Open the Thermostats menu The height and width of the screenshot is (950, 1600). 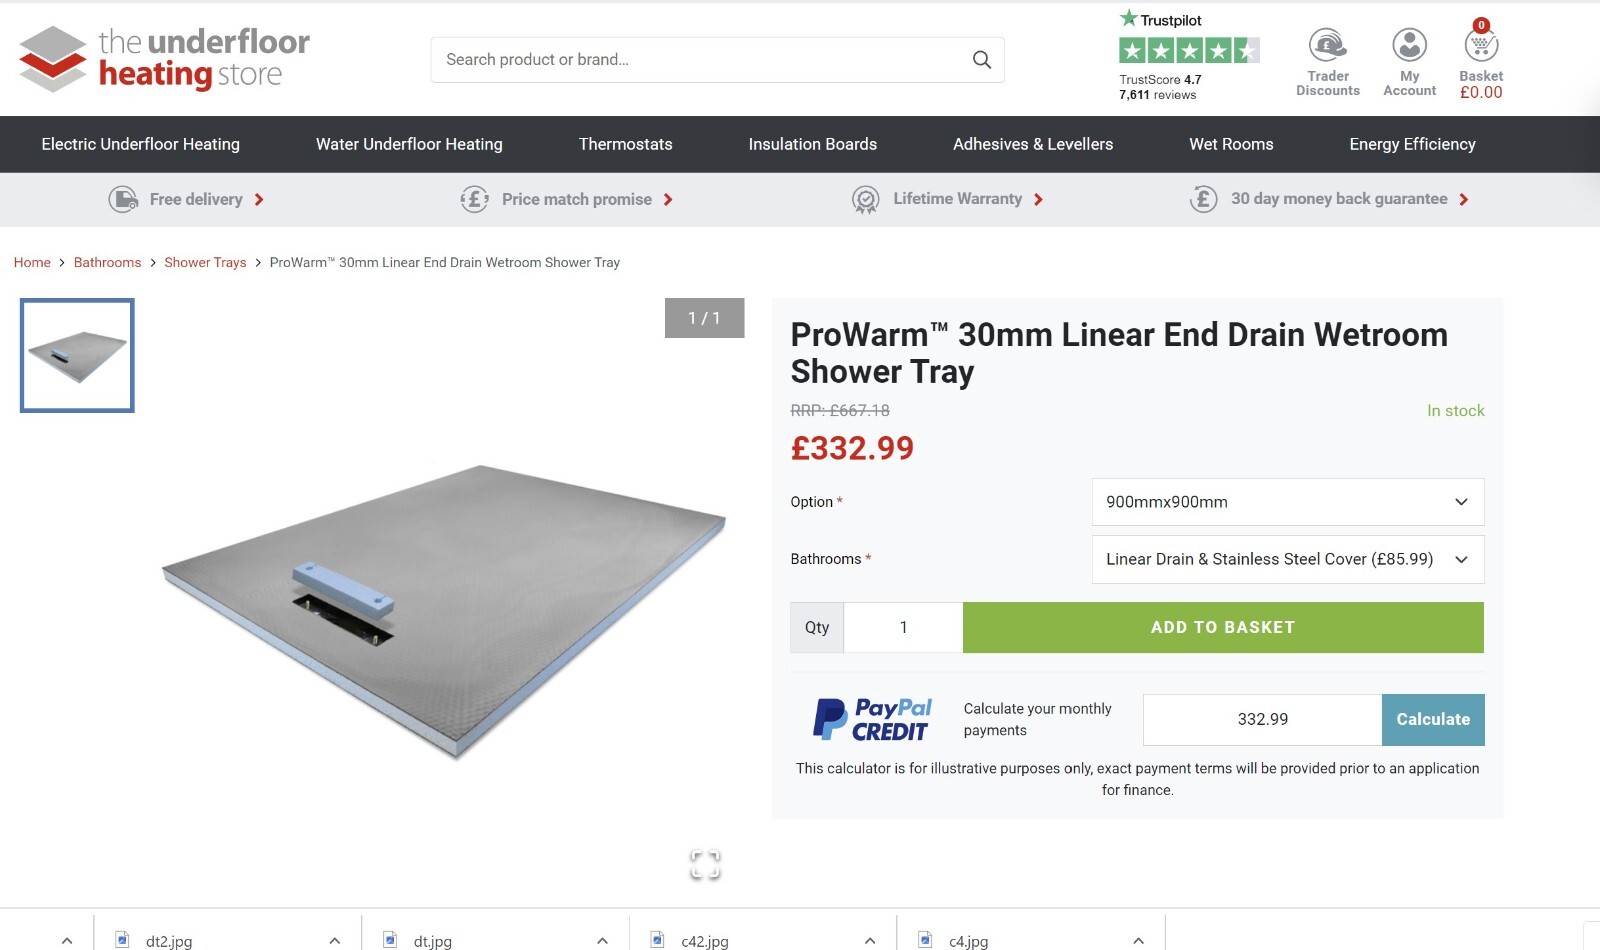click(625, 144)
